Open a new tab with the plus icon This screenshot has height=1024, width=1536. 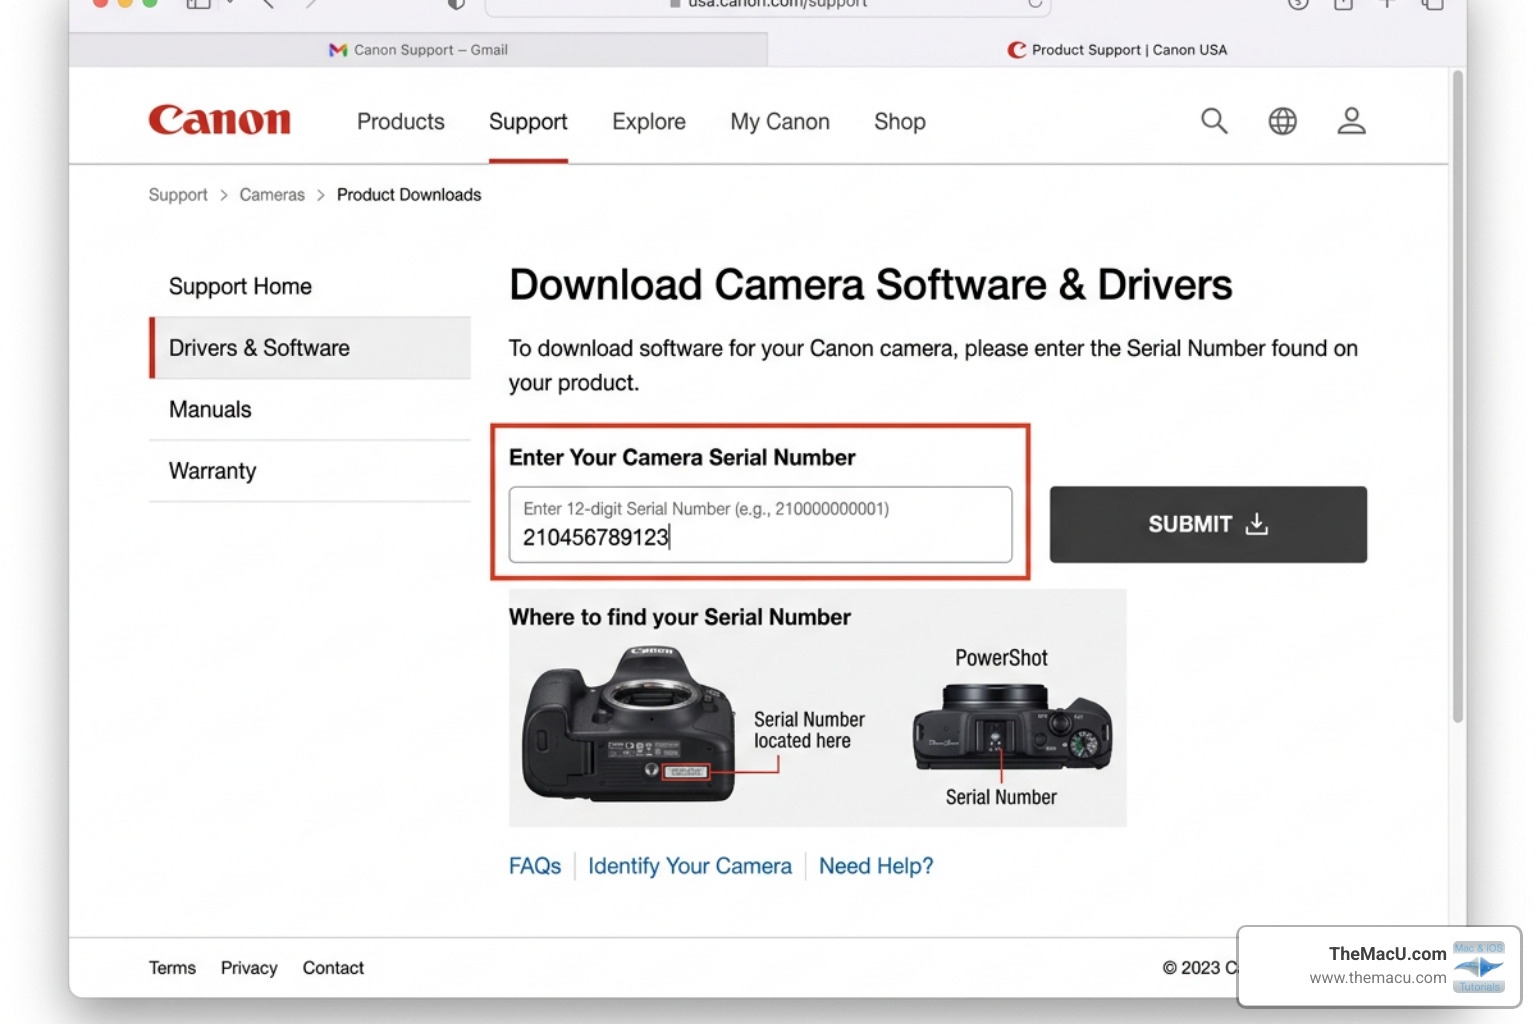point(1387,4)
